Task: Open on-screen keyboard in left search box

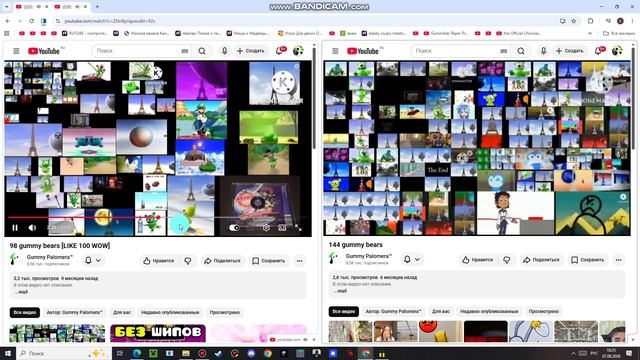Action: (185, 51)
